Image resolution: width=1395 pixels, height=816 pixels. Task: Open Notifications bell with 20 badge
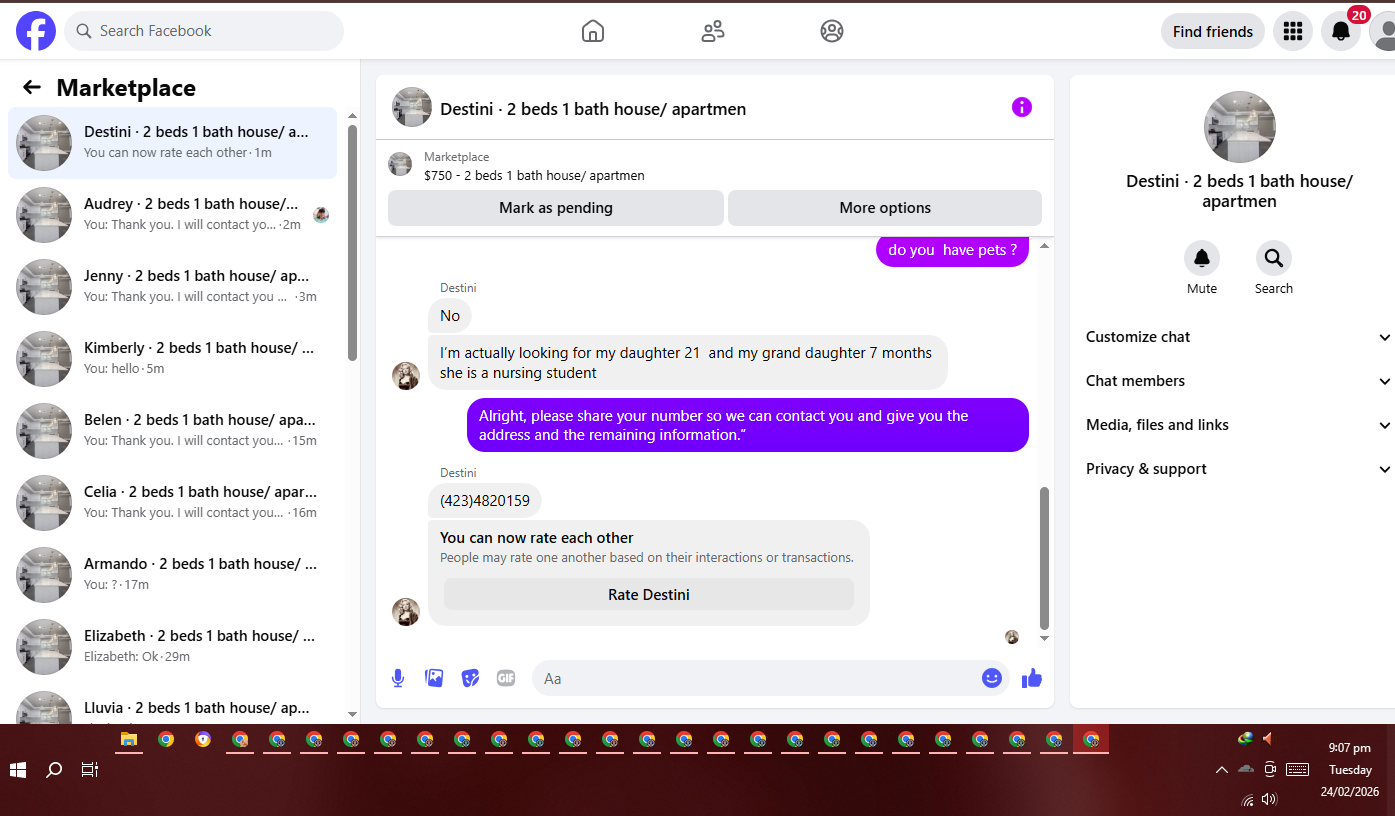(x=1341, y=31)
